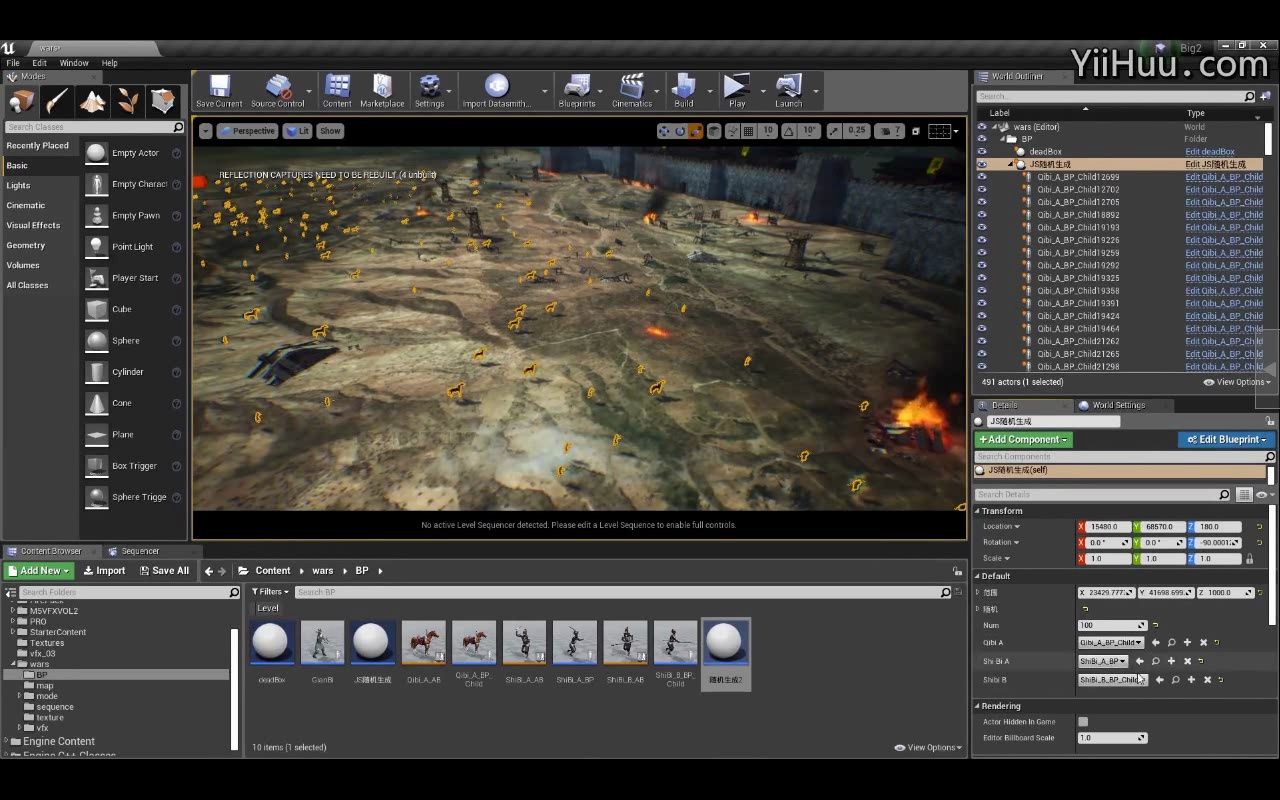Select the Point Light actor icon

coord(97,247)
